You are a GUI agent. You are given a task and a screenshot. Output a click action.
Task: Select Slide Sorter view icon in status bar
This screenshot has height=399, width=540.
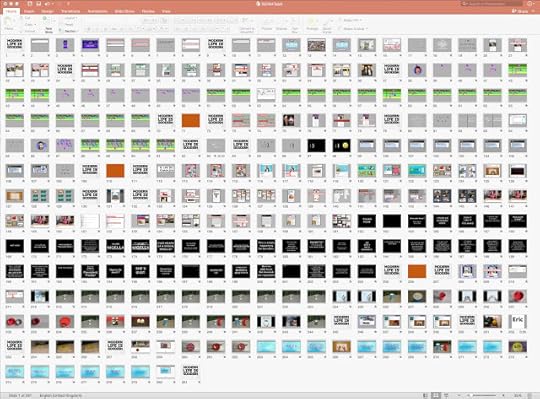point(436,395)
